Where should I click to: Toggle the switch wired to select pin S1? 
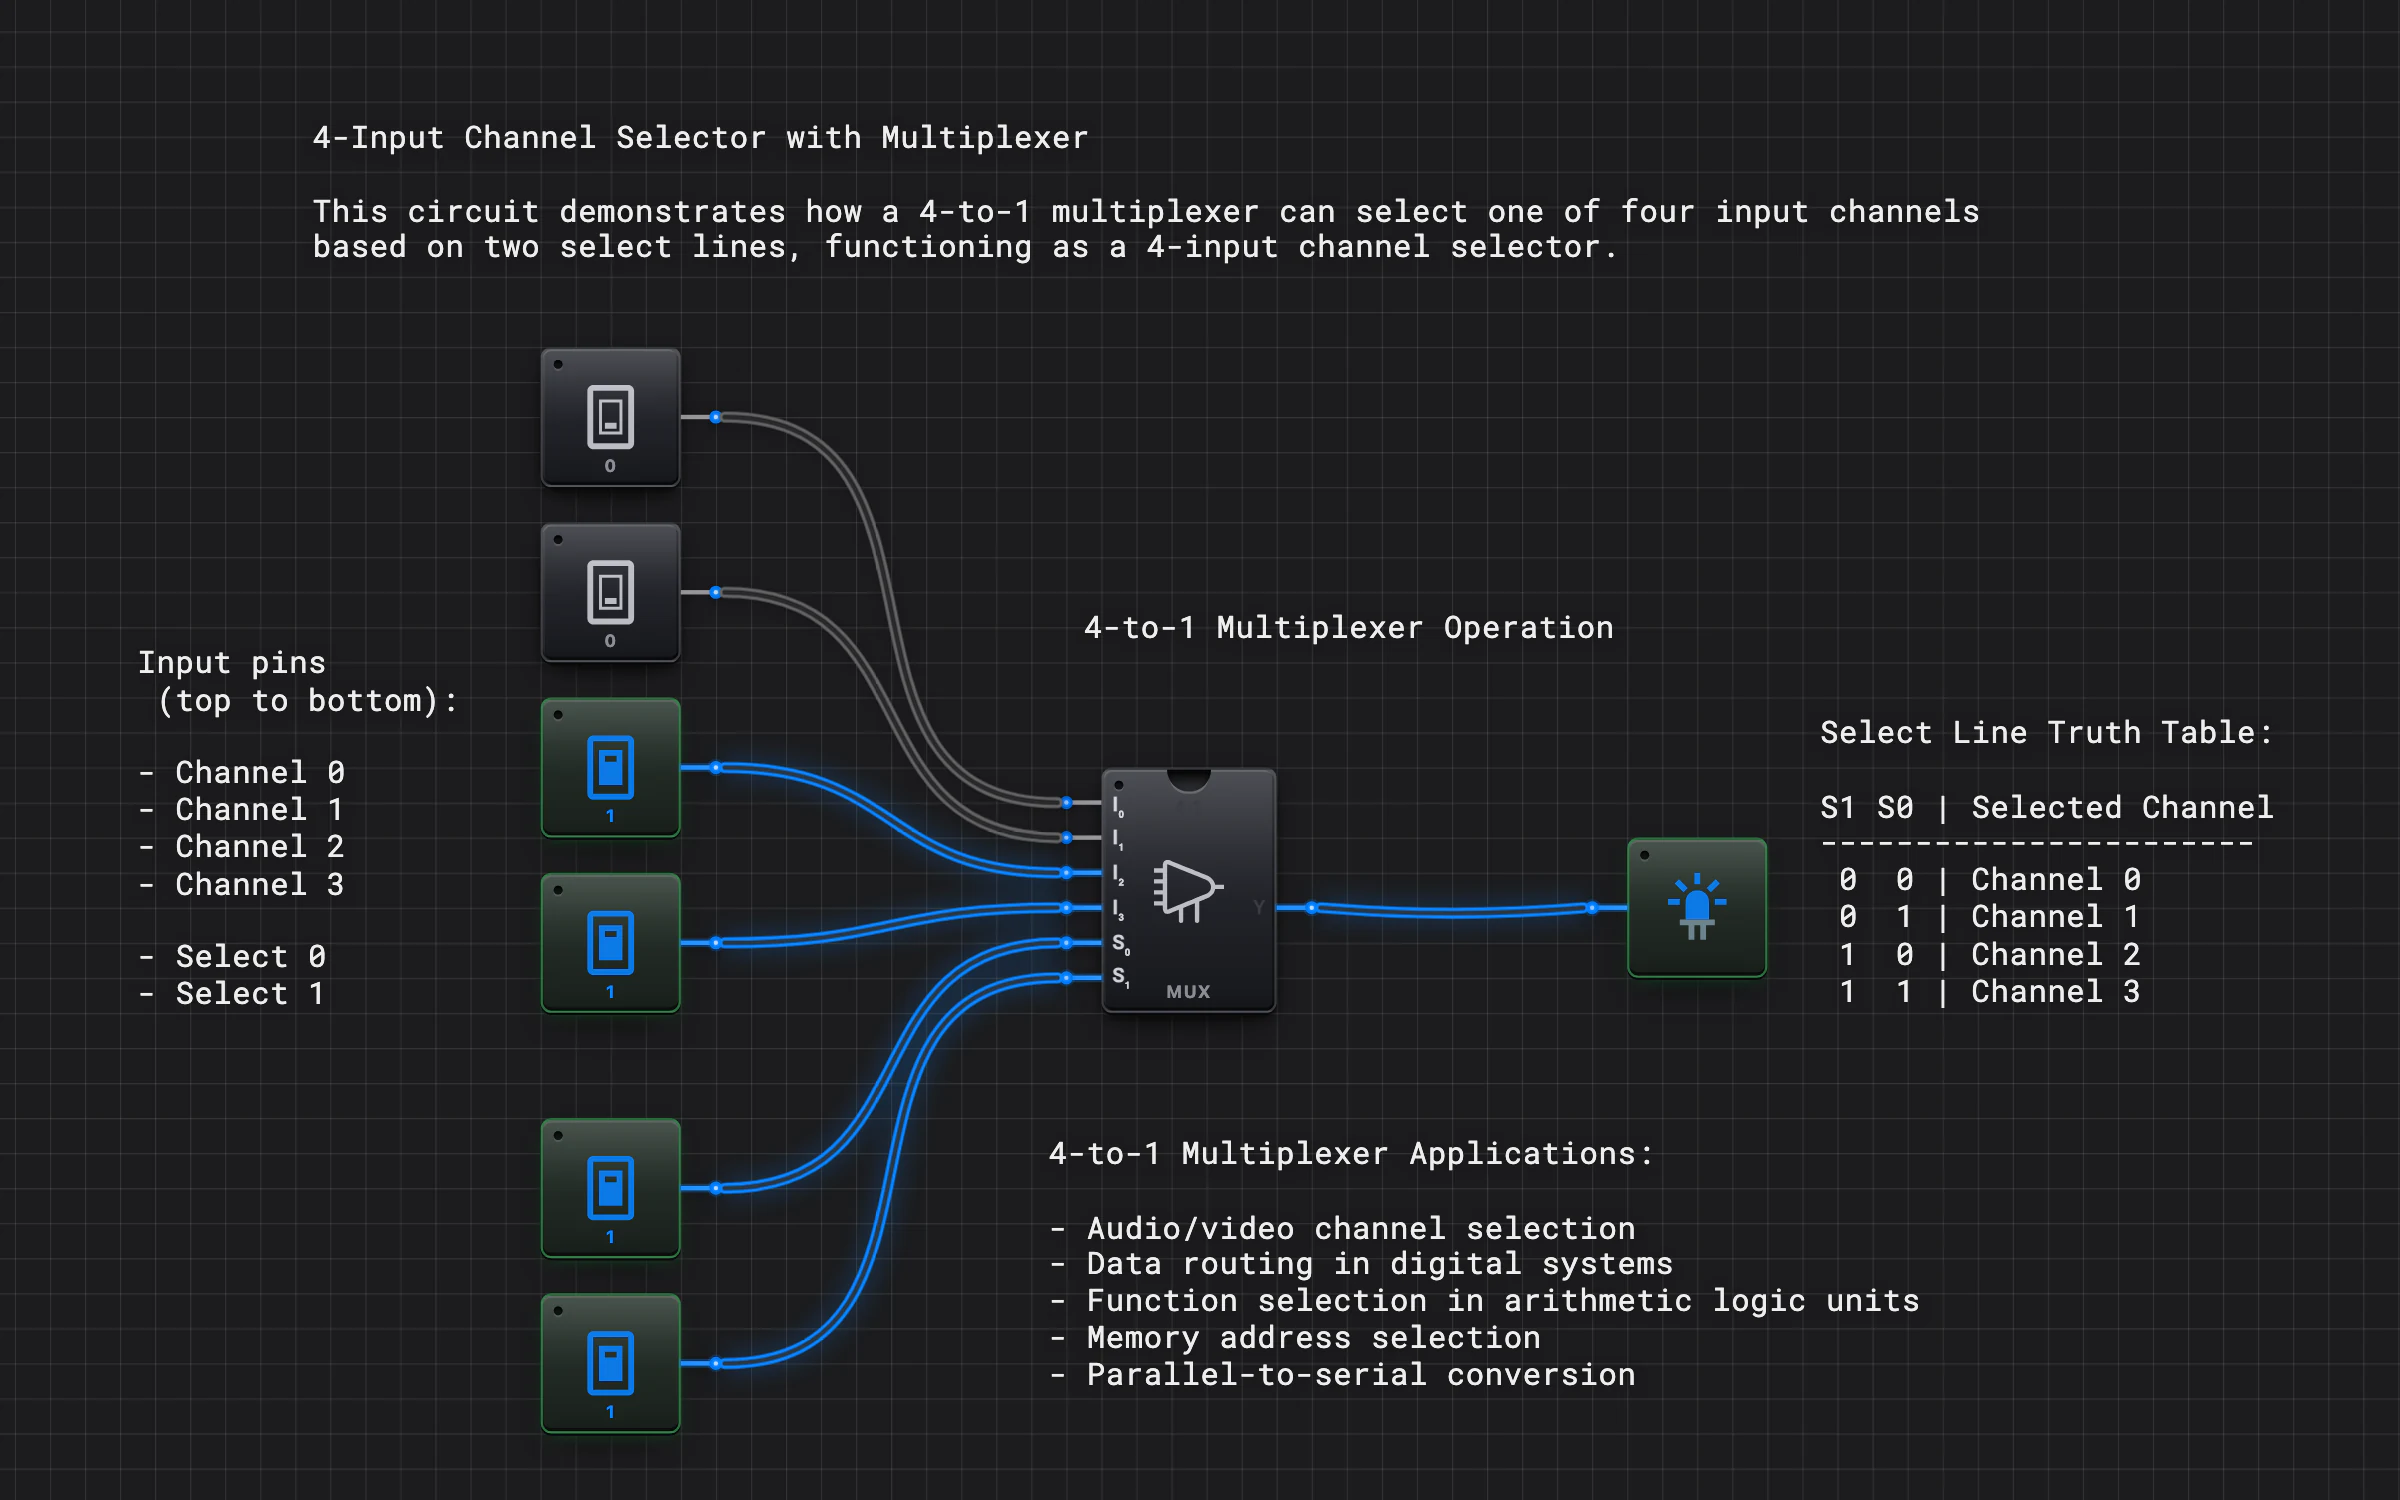click(x=610, y=1363)
